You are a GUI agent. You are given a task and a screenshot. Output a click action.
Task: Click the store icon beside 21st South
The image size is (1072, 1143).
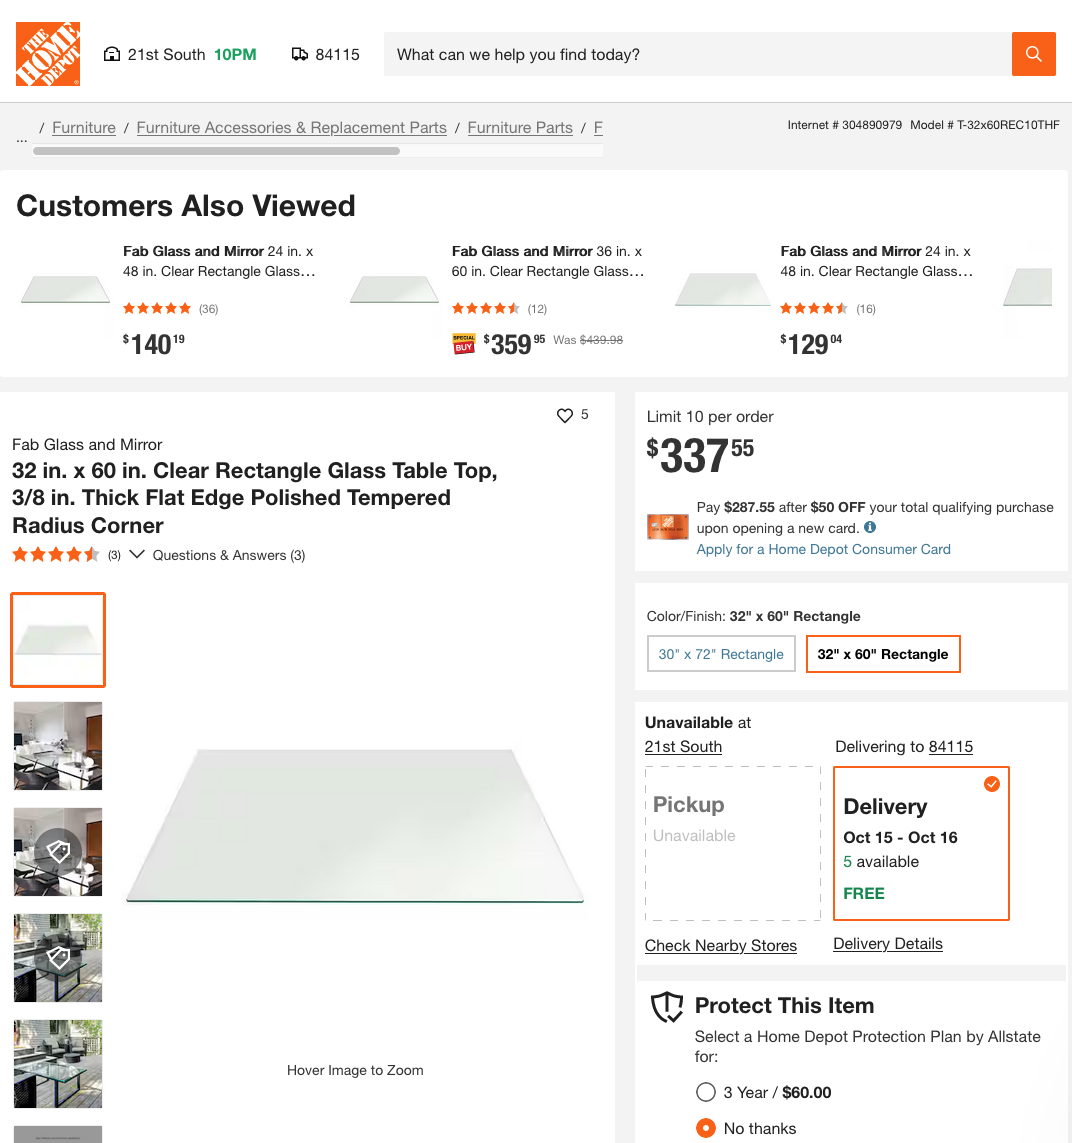tap(112, 54)
